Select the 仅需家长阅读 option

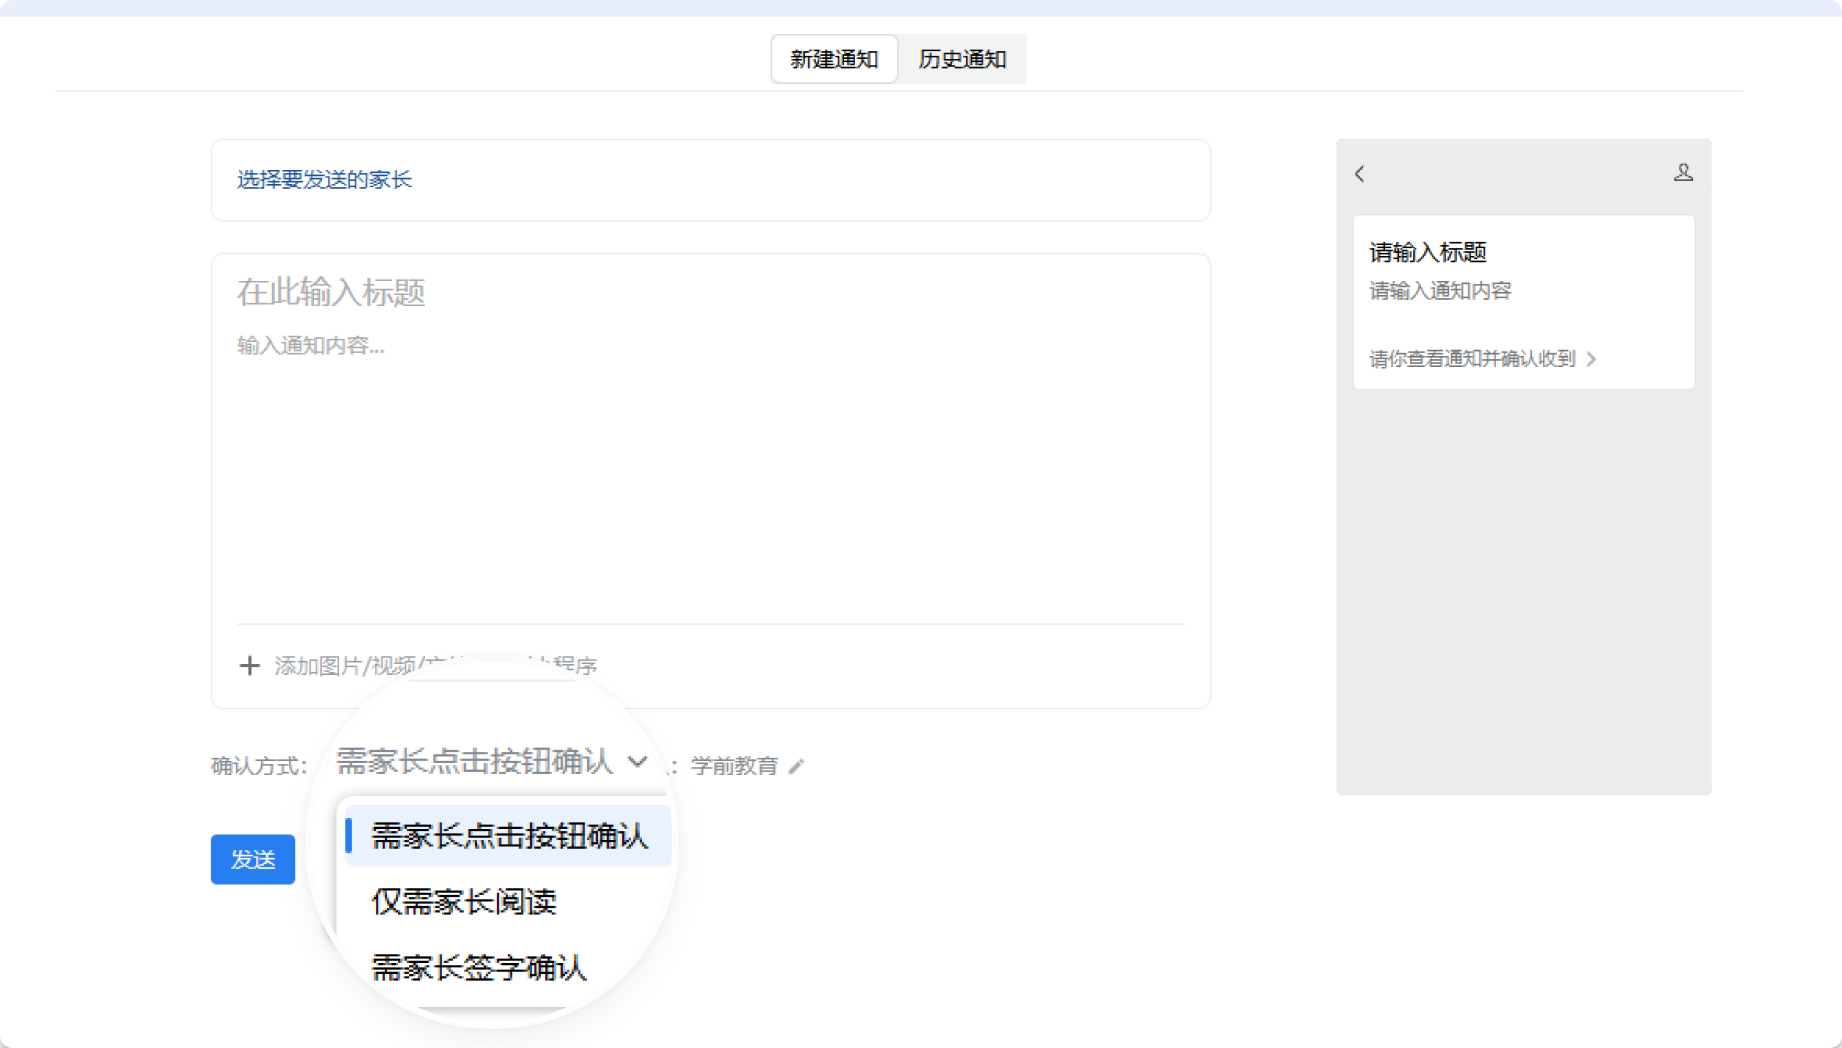tap(464, 902)
